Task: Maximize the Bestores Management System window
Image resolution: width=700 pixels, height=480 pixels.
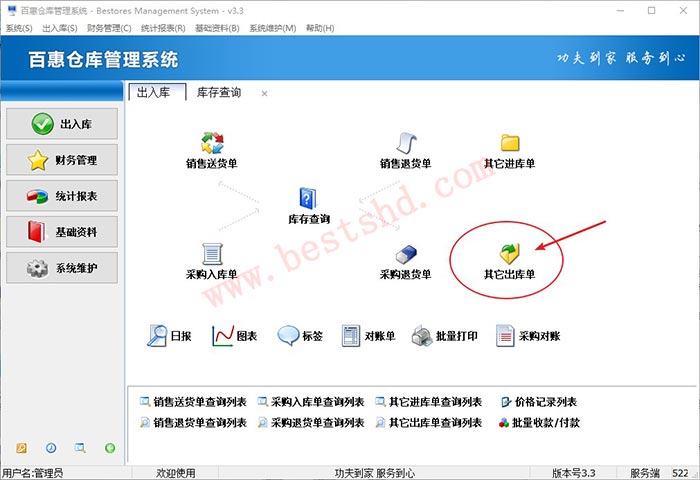Action: point(651,10)
